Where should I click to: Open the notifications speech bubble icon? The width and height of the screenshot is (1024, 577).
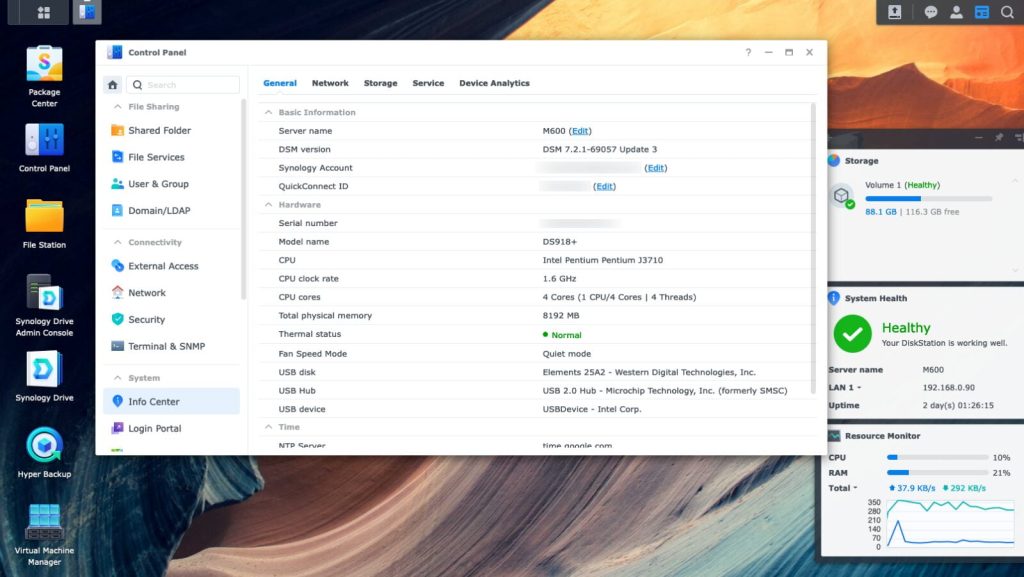pos(931,13)
